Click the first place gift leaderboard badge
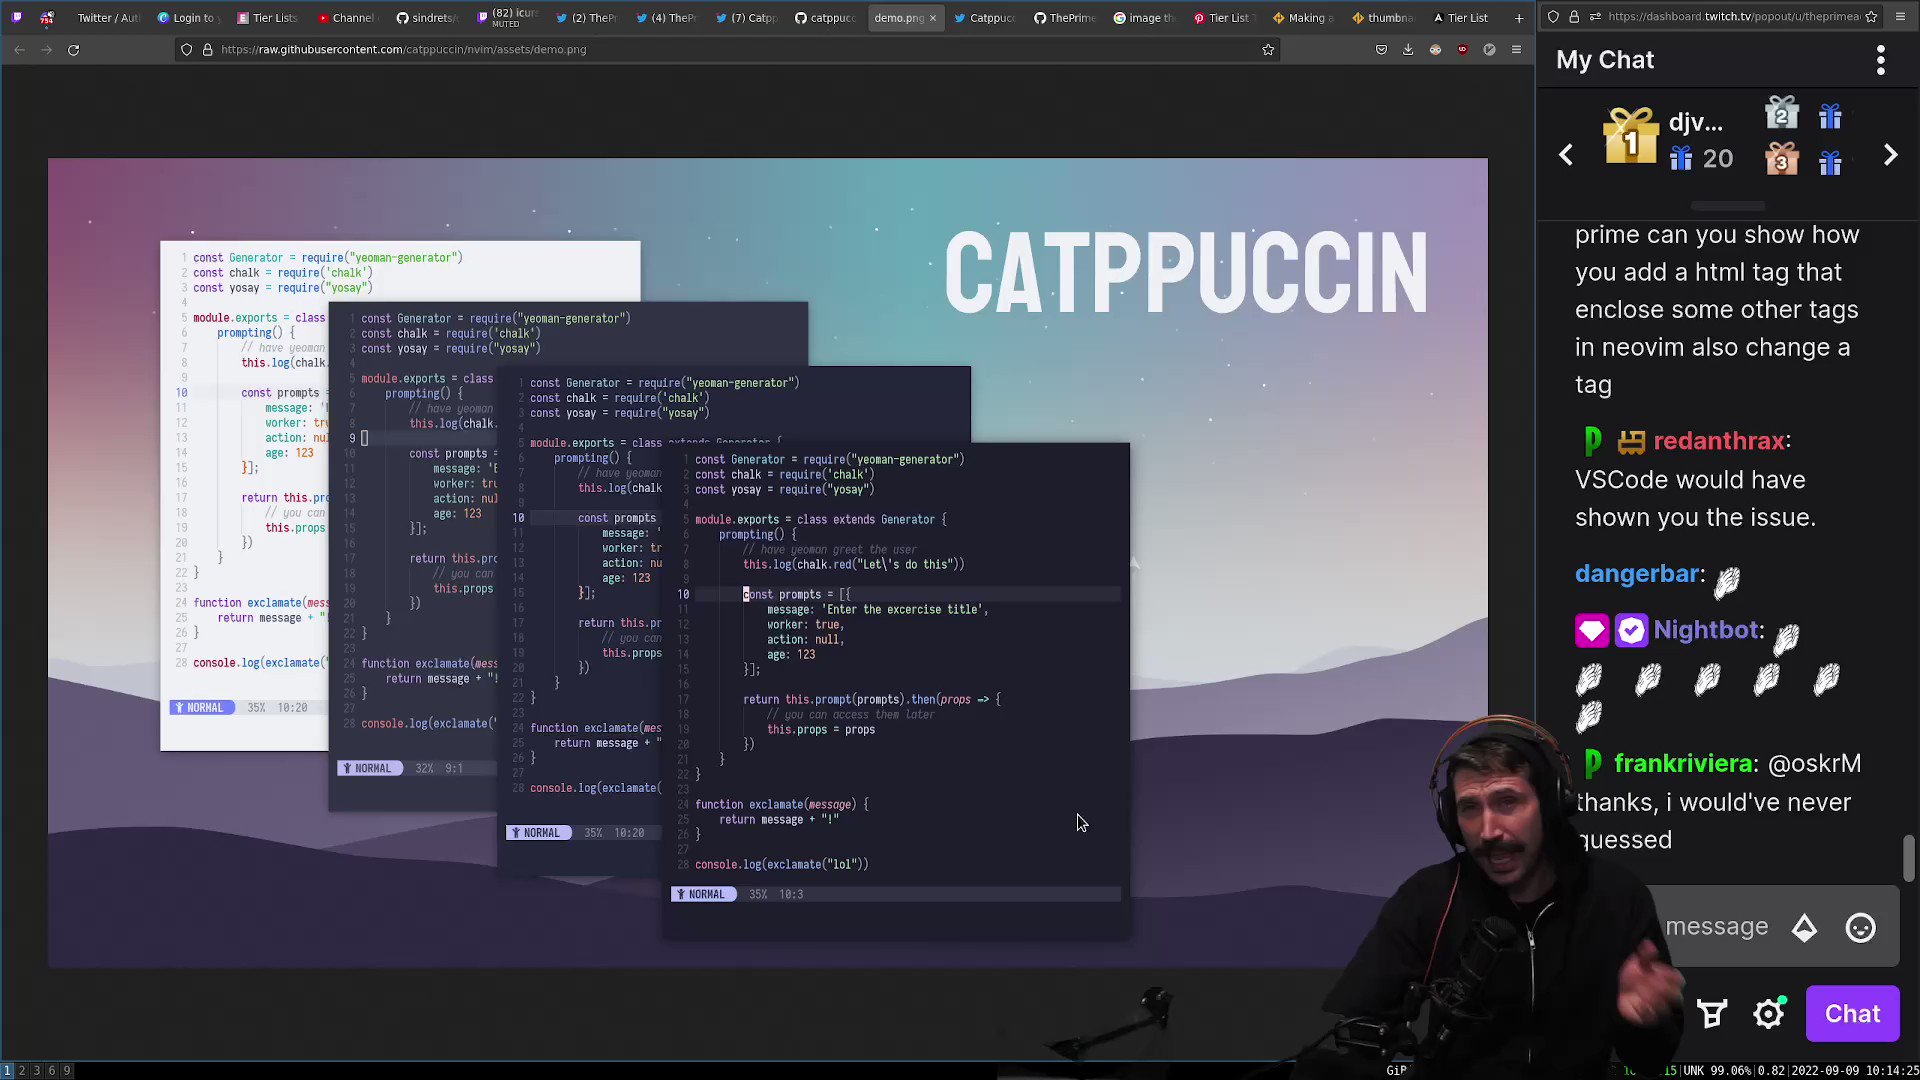Image resolution: width=1920 pixels, height=1080 pixels. pyautogui.click(x=1631, y=137)
